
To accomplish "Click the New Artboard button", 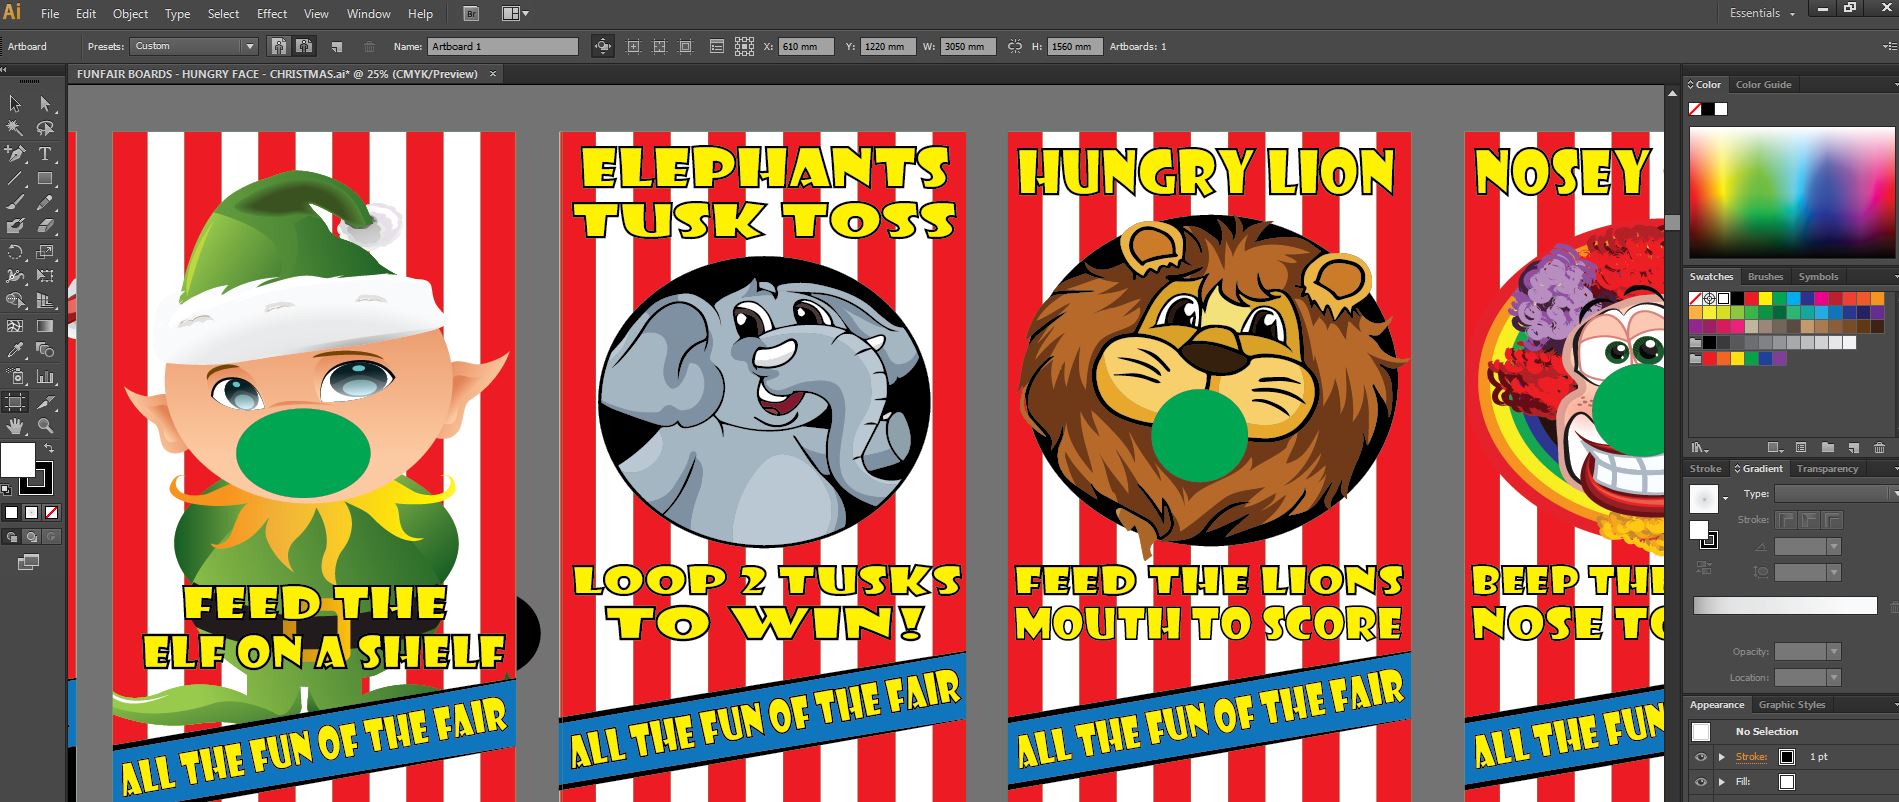I will pyautogui.click(x=337, y=46).
